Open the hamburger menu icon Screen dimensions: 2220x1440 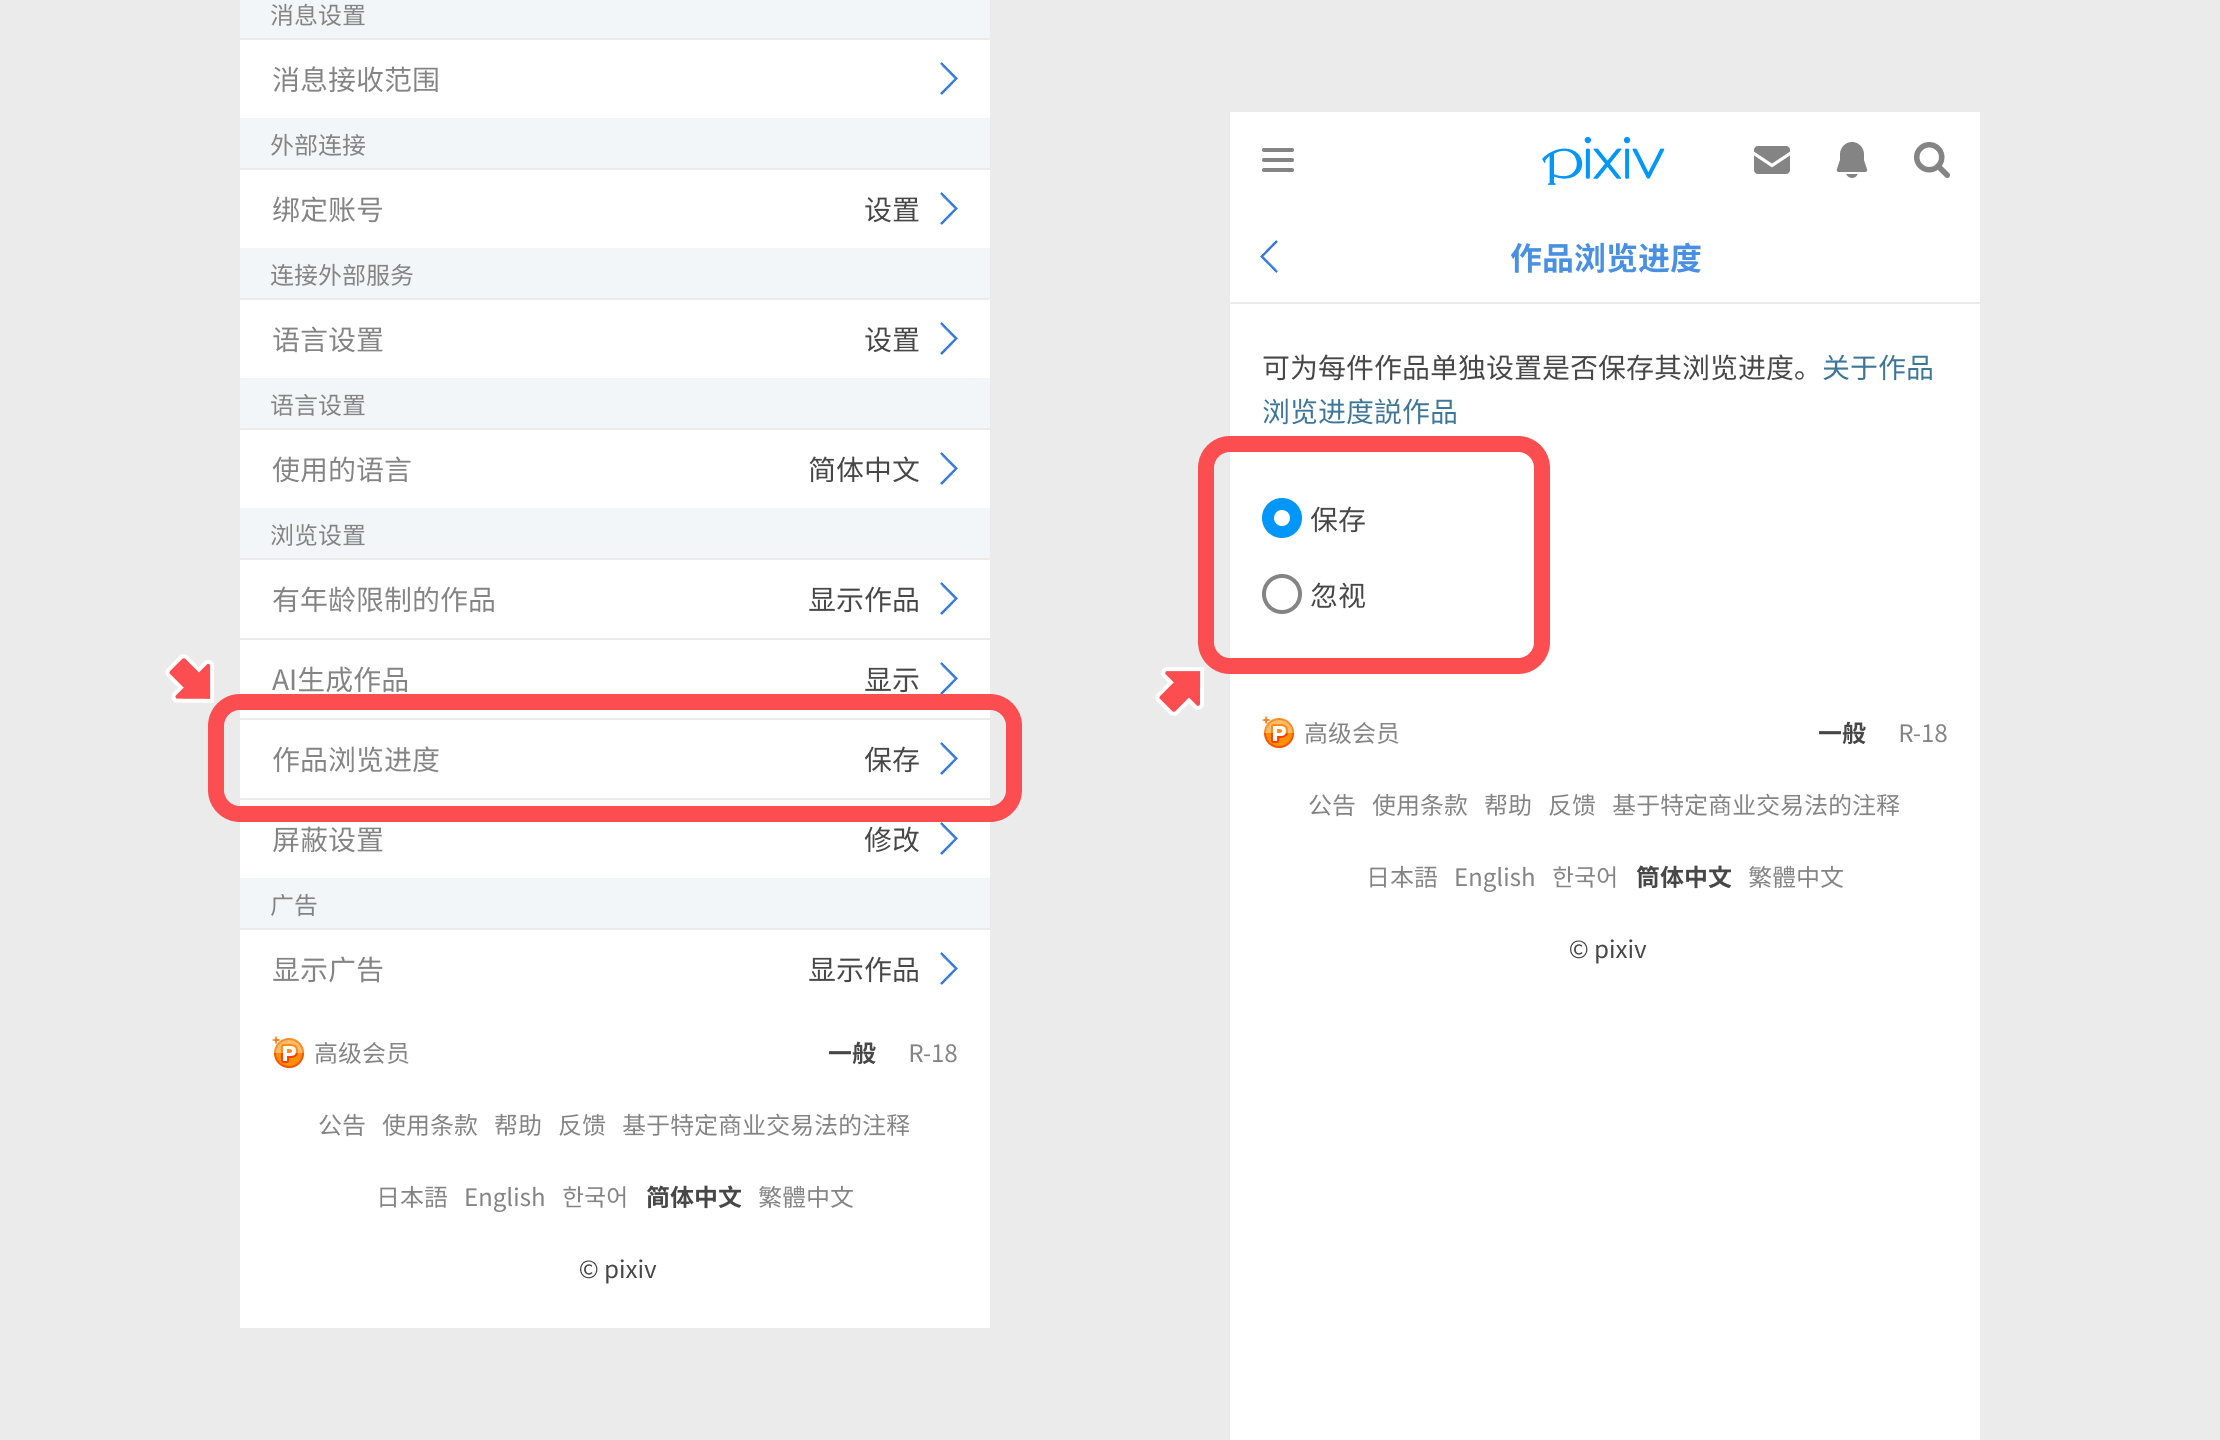click(1277, 160)
